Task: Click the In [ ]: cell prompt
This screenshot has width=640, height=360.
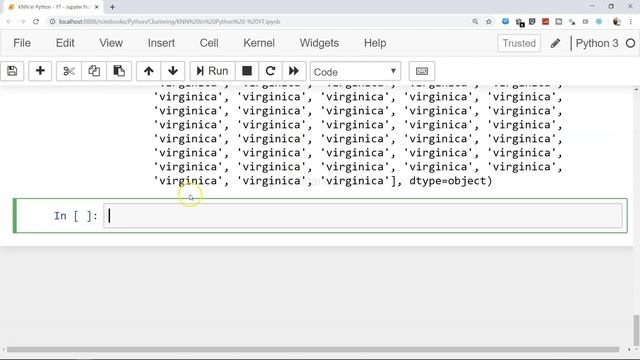Action: pos(76,216)
